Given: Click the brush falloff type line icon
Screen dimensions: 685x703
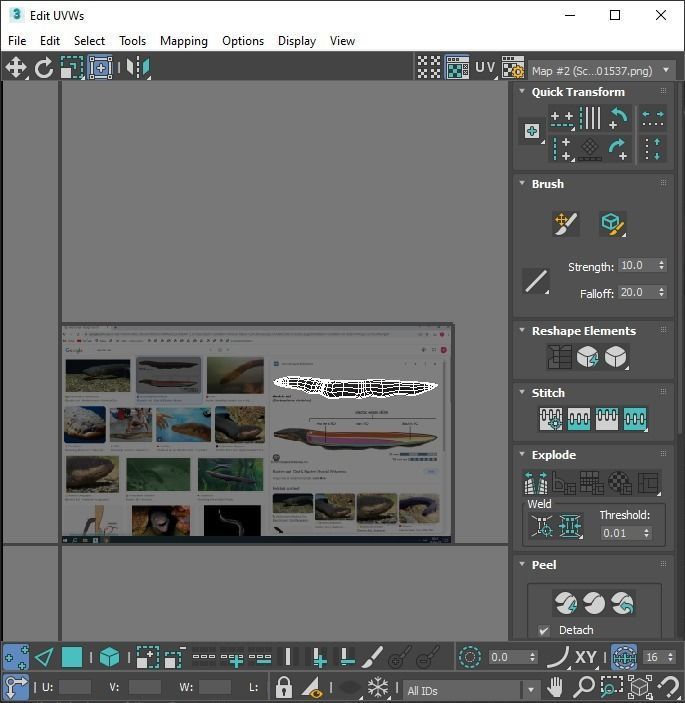Looking at the screenshot, I should [x=536, y=281].
